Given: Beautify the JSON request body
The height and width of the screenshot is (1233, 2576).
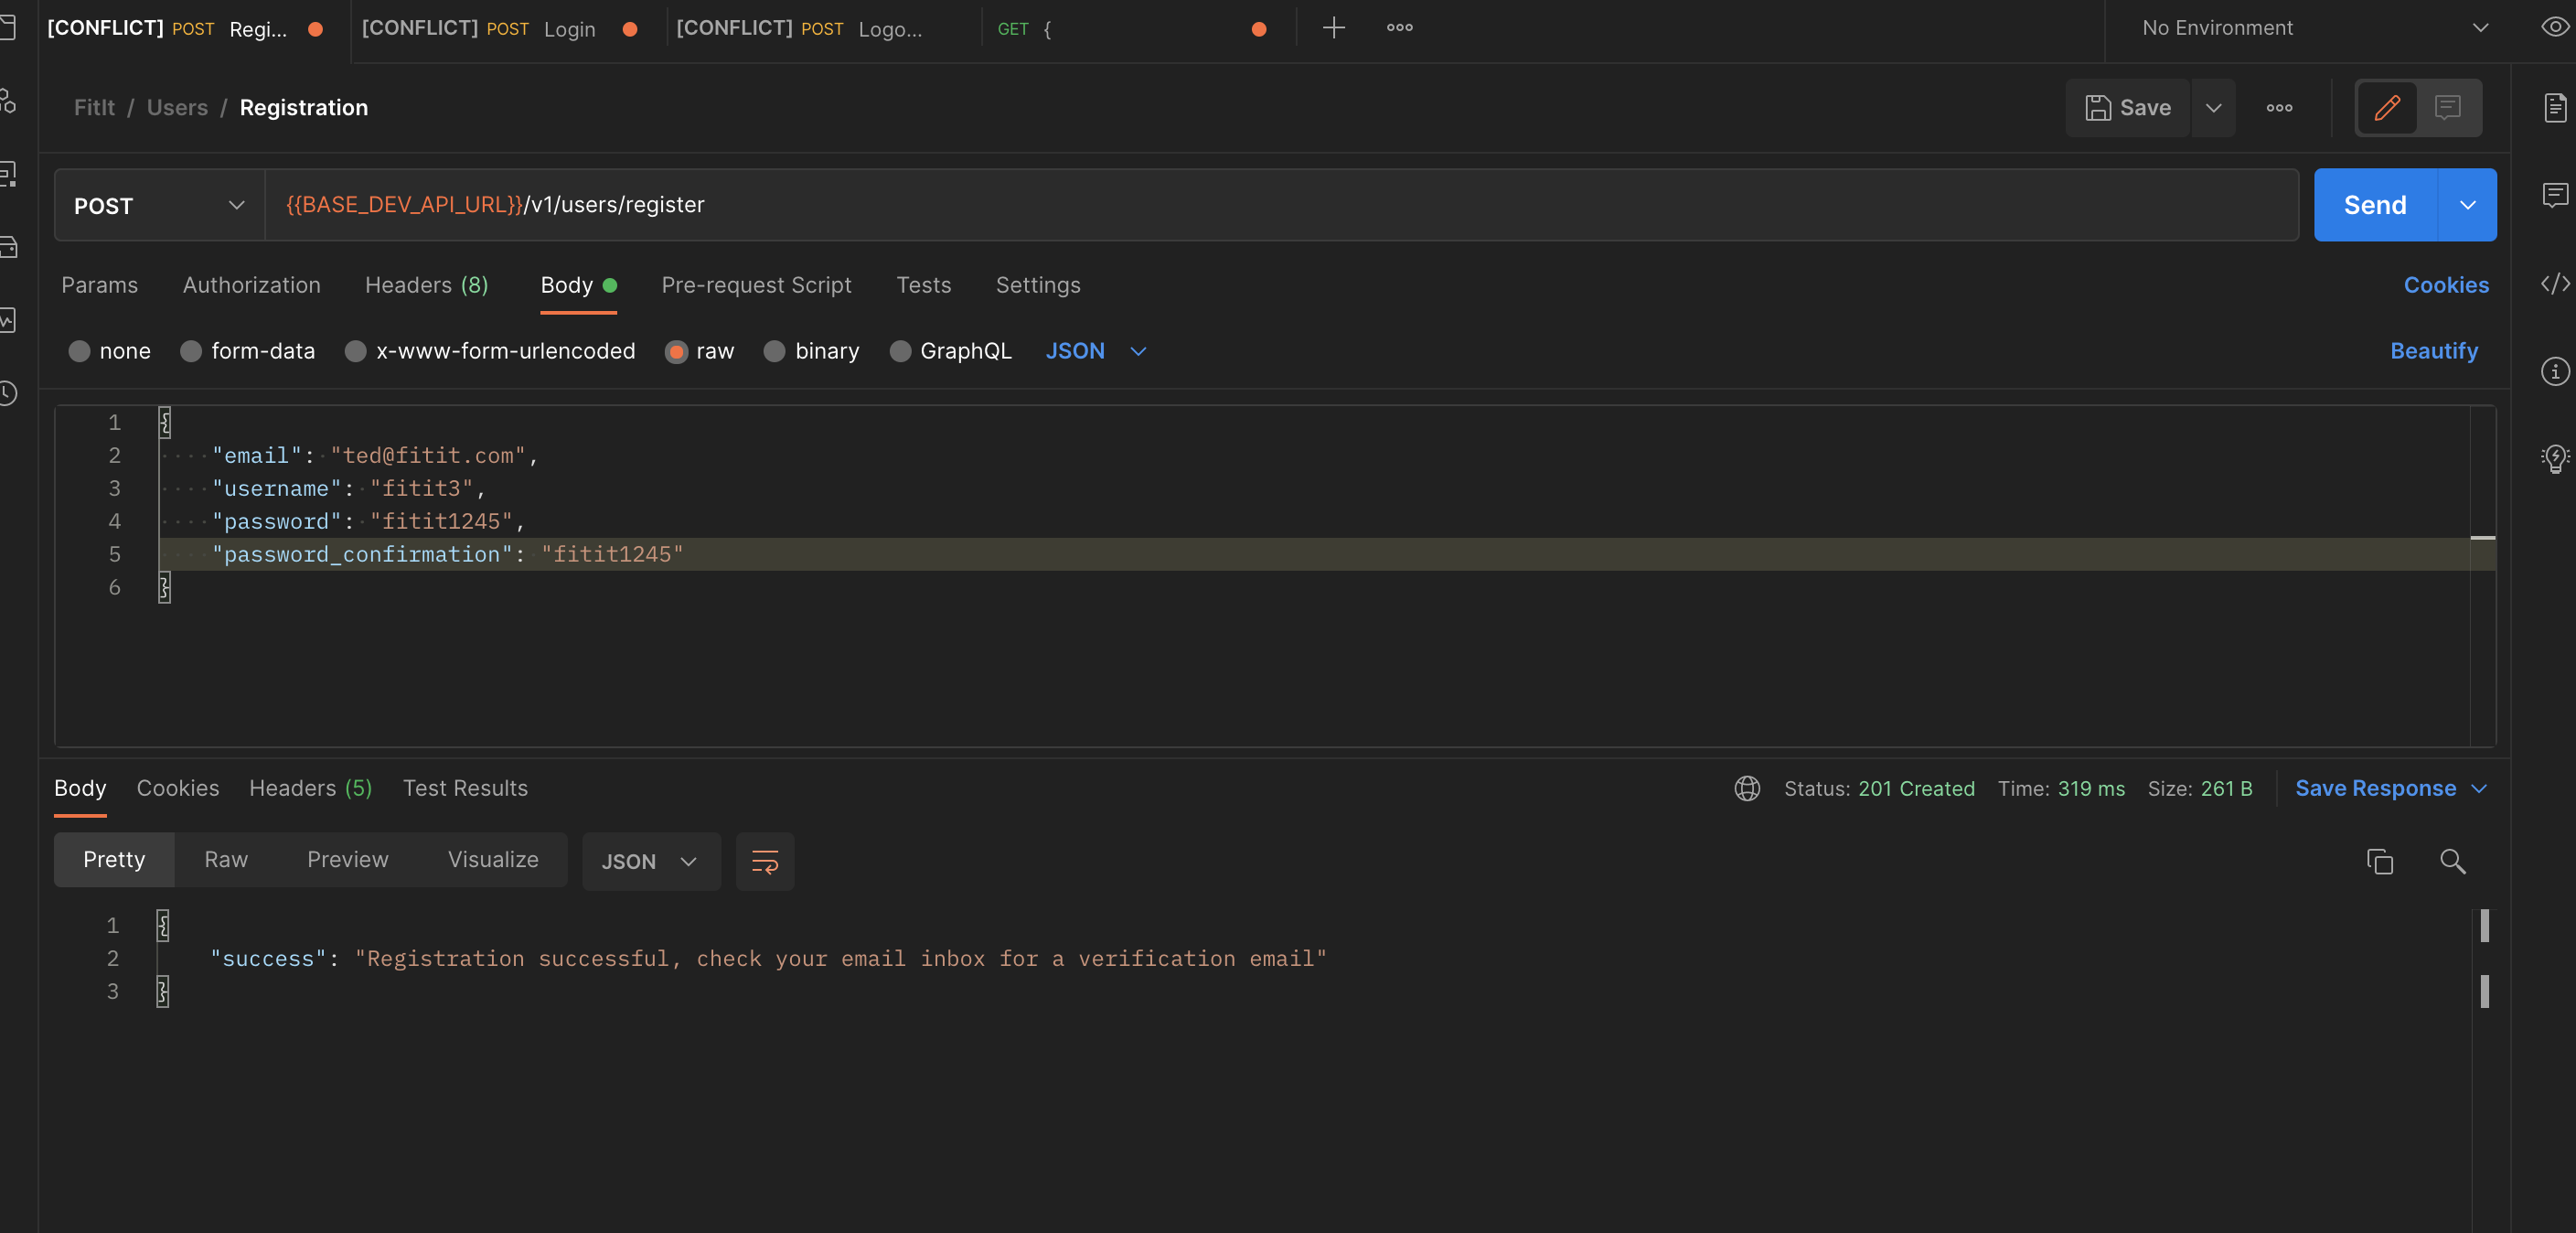Looking at the screenshot, I should (2434, 351).
